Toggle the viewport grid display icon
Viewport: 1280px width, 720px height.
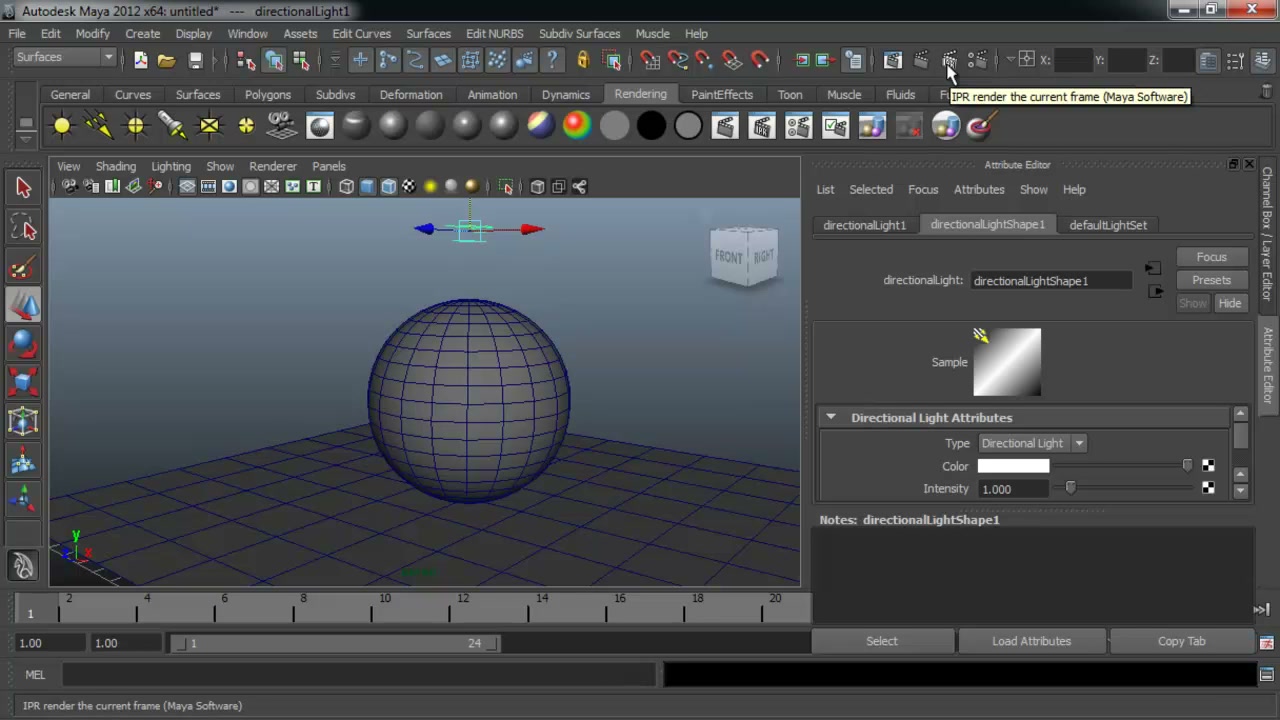click(187, 187)
